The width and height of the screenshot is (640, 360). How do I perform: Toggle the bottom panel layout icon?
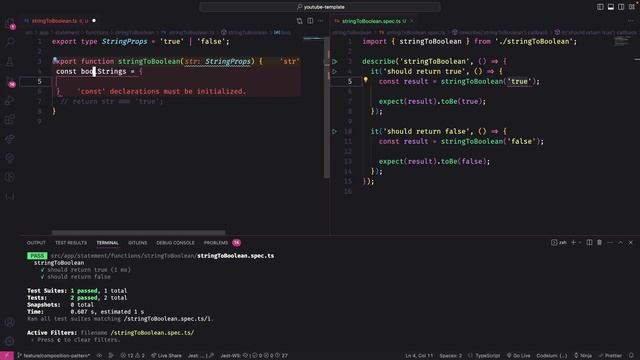click(x=611, y=7)
